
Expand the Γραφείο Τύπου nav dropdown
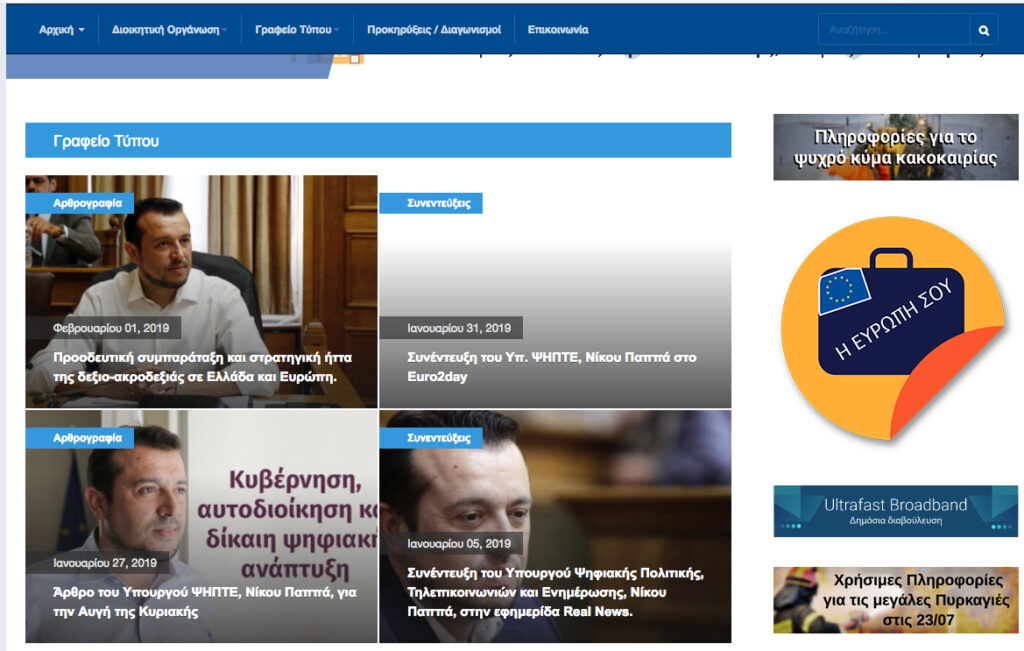(x=297, y=30)
